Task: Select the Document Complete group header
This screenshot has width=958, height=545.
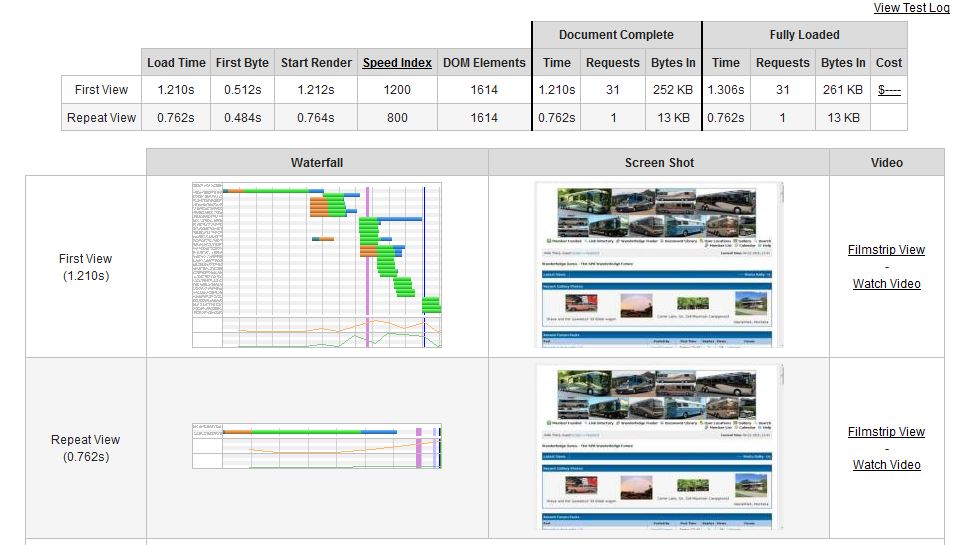Action: (x=616, y=35)
